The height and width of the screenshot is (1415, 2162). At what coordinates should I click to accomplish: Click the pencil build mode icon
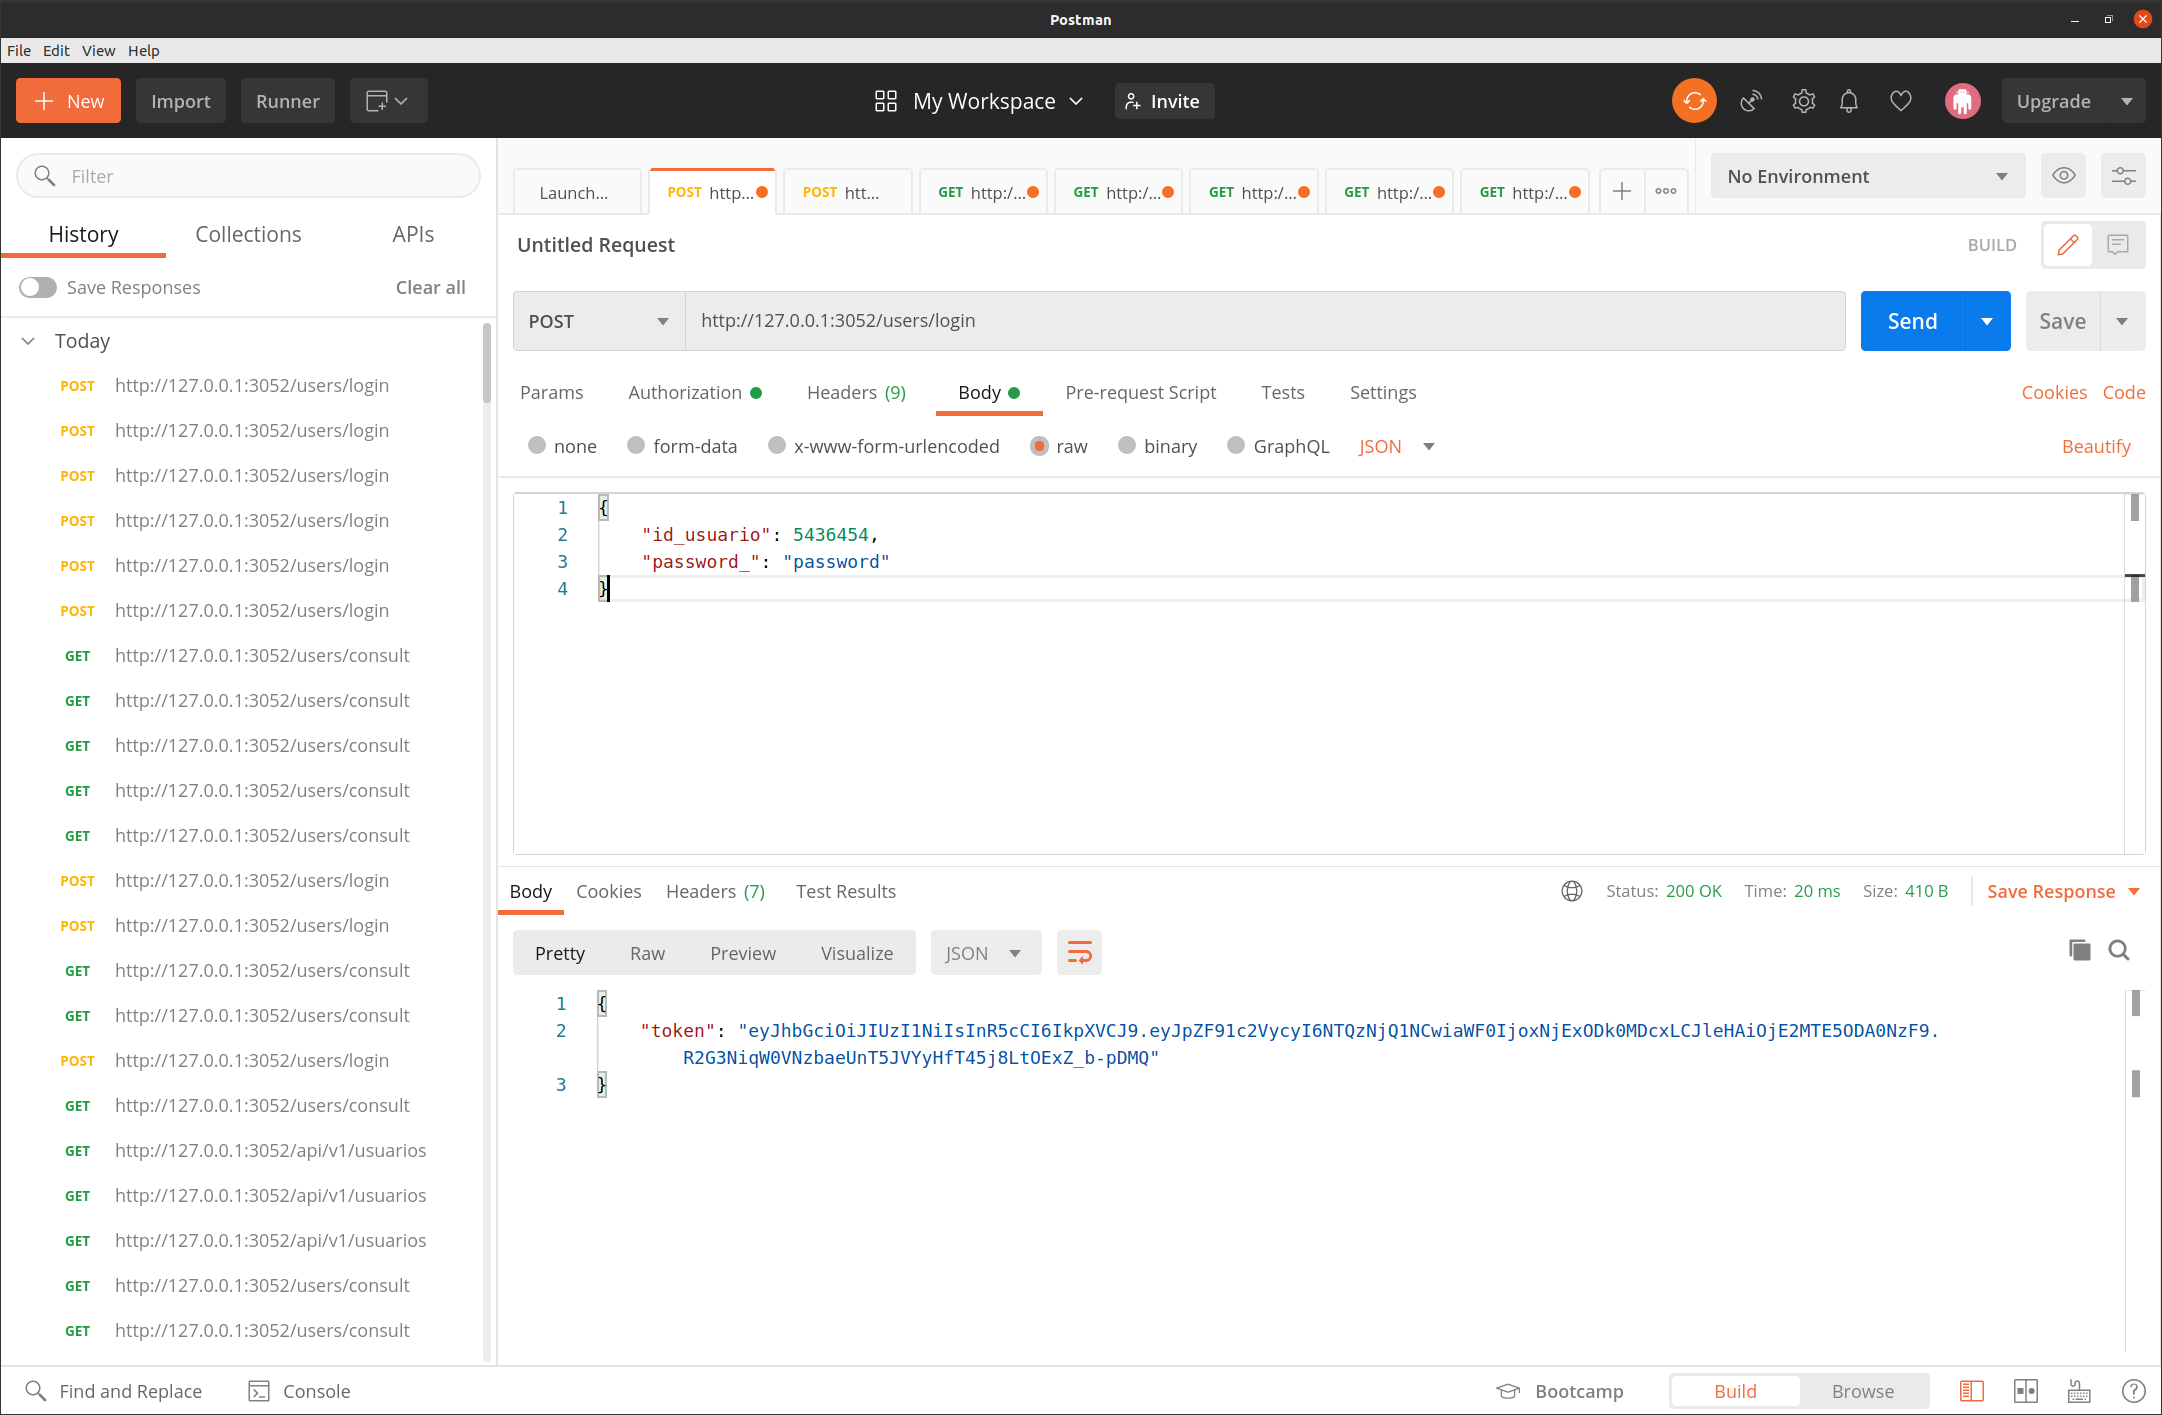[x=2068, y=245]
